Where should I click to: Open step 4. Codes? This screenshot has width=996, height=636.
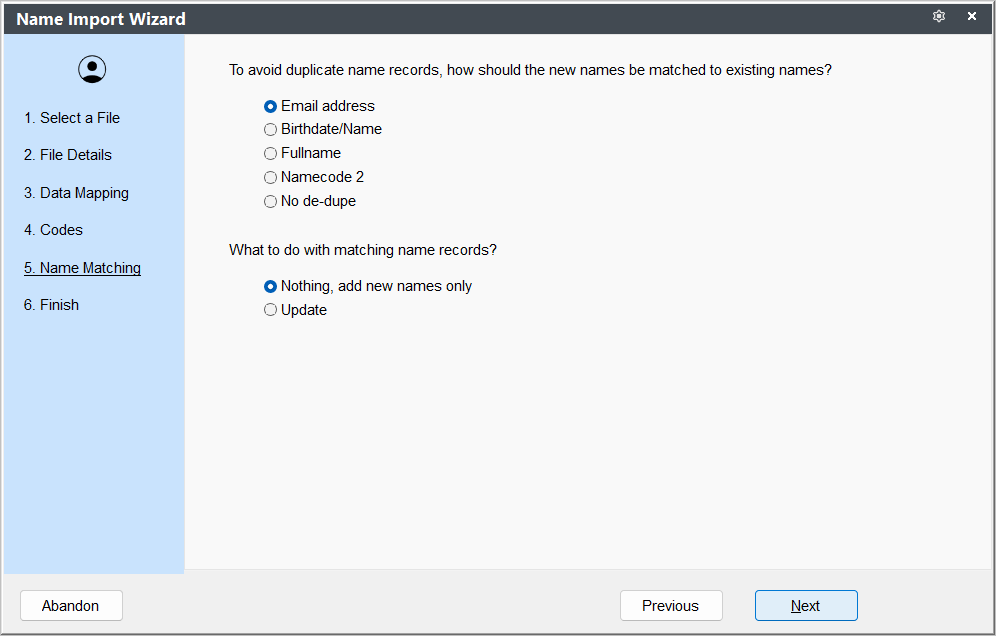[53, 230]
